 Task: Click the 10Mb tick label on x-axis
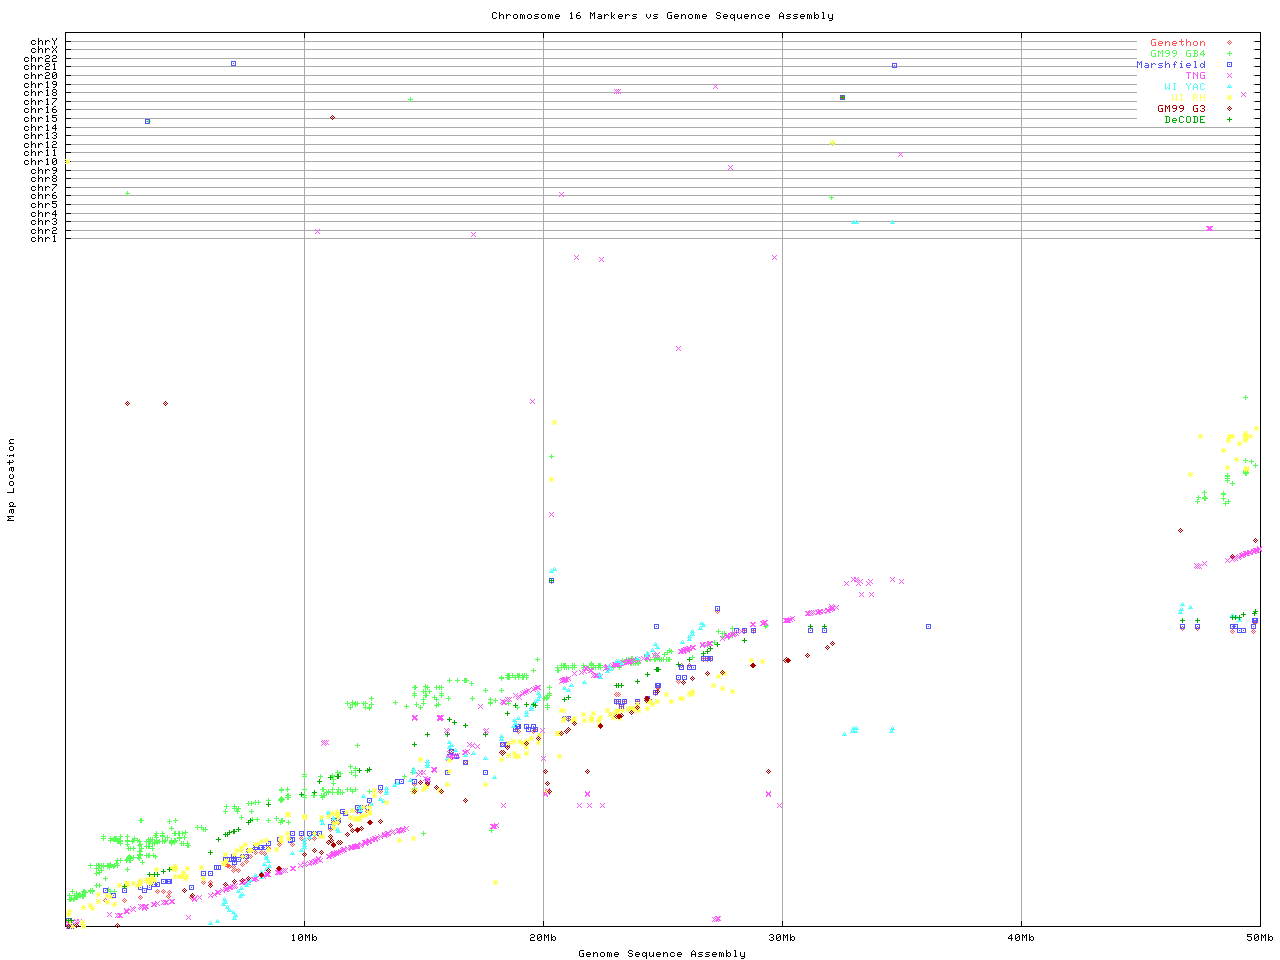[x=304, y=938]
